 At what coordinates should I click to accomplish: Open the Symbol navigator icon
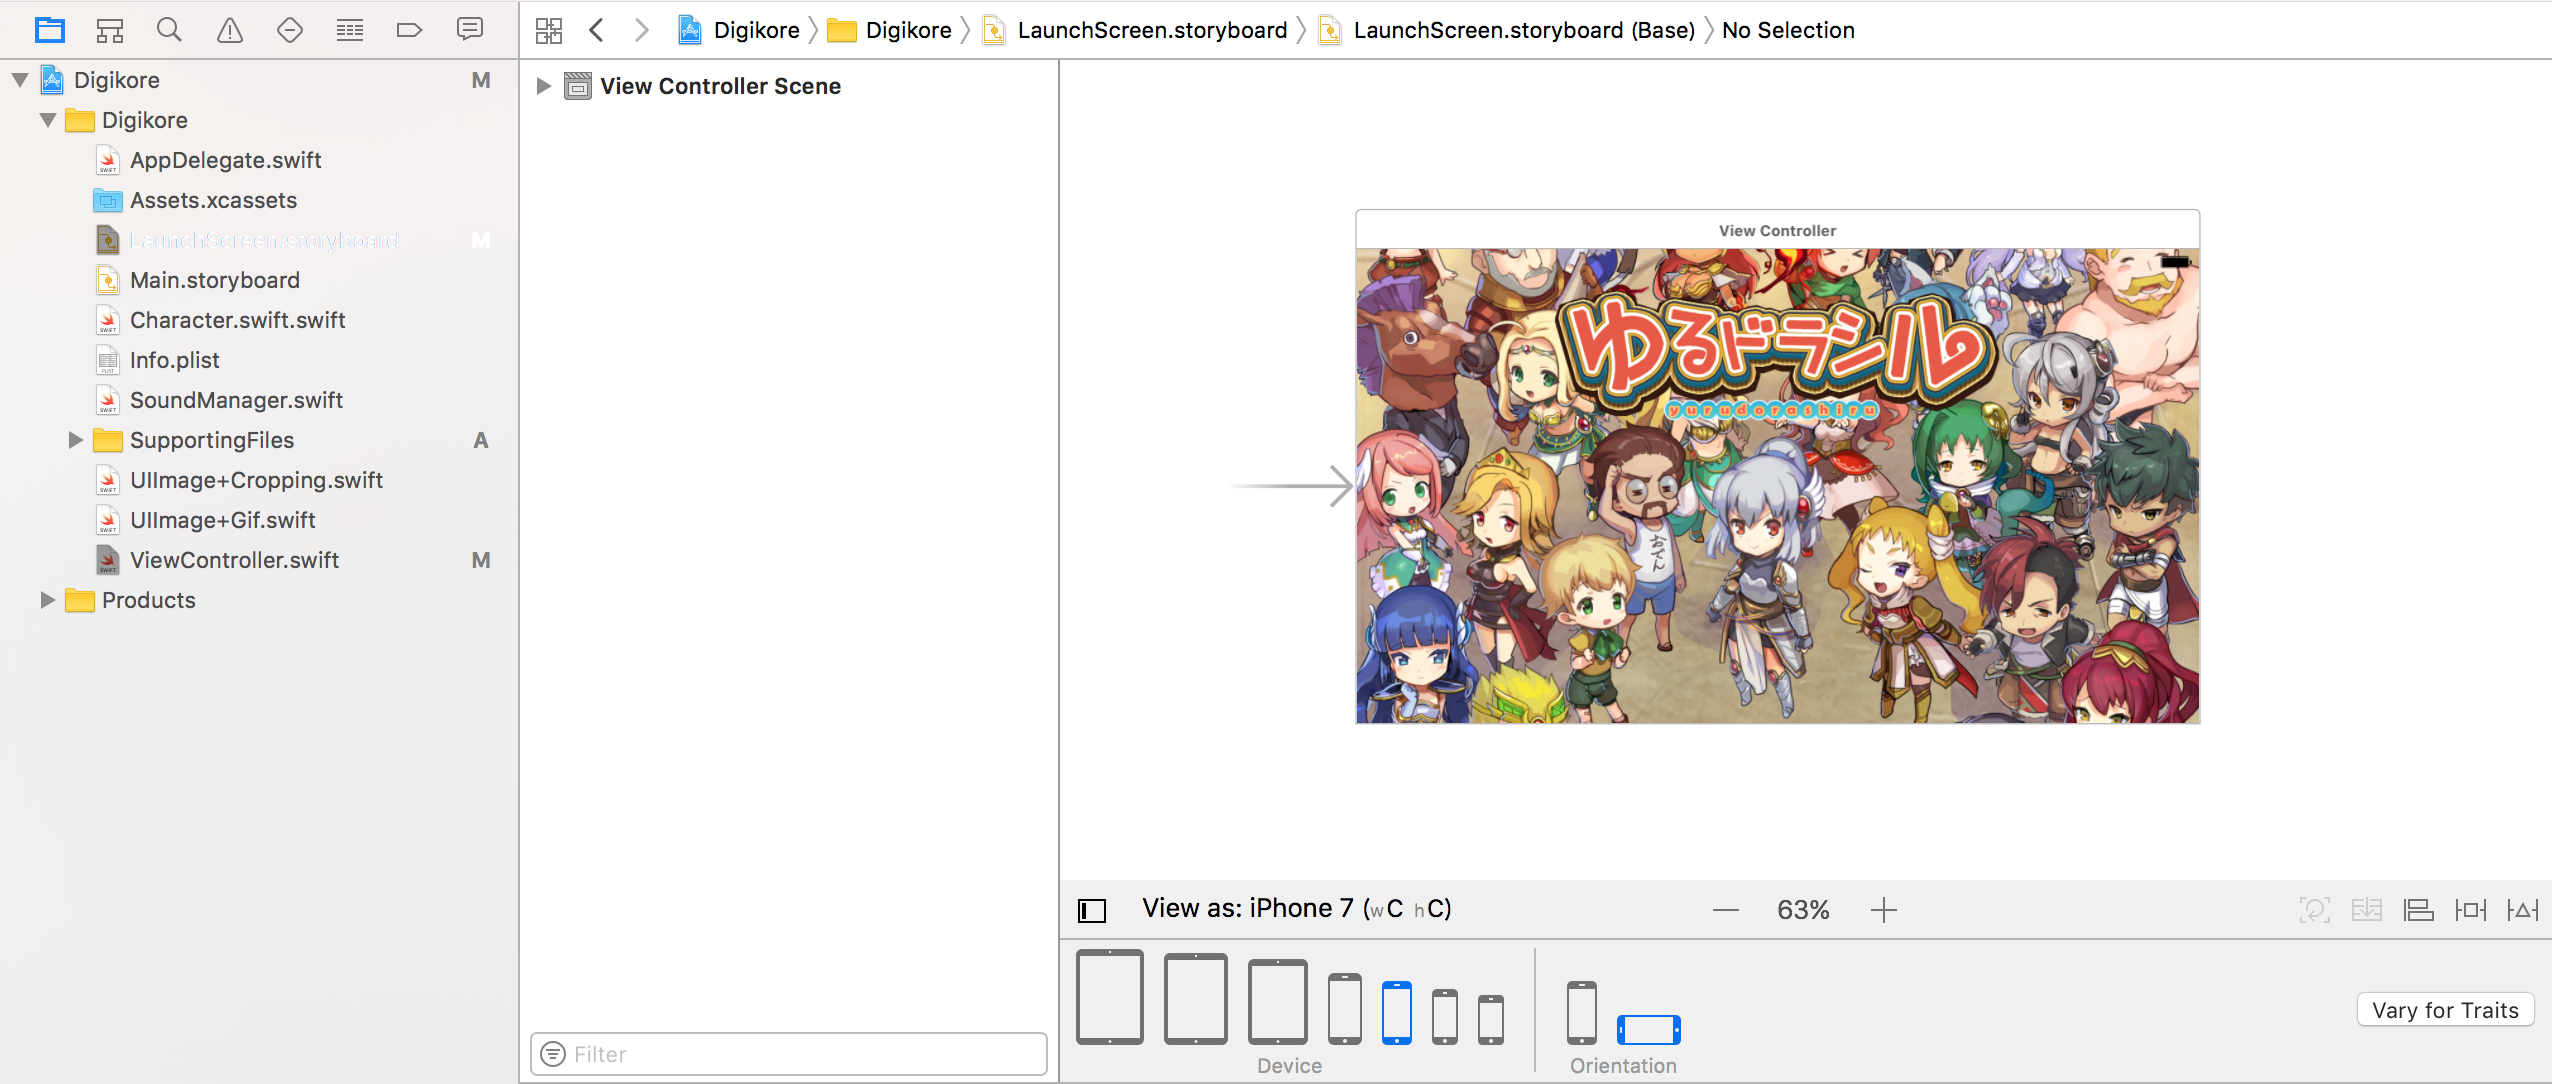110,30
